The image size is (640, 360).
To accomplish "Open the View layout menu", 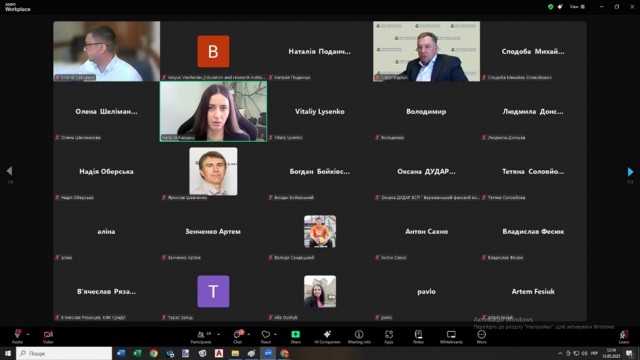I will click(577, 7).
